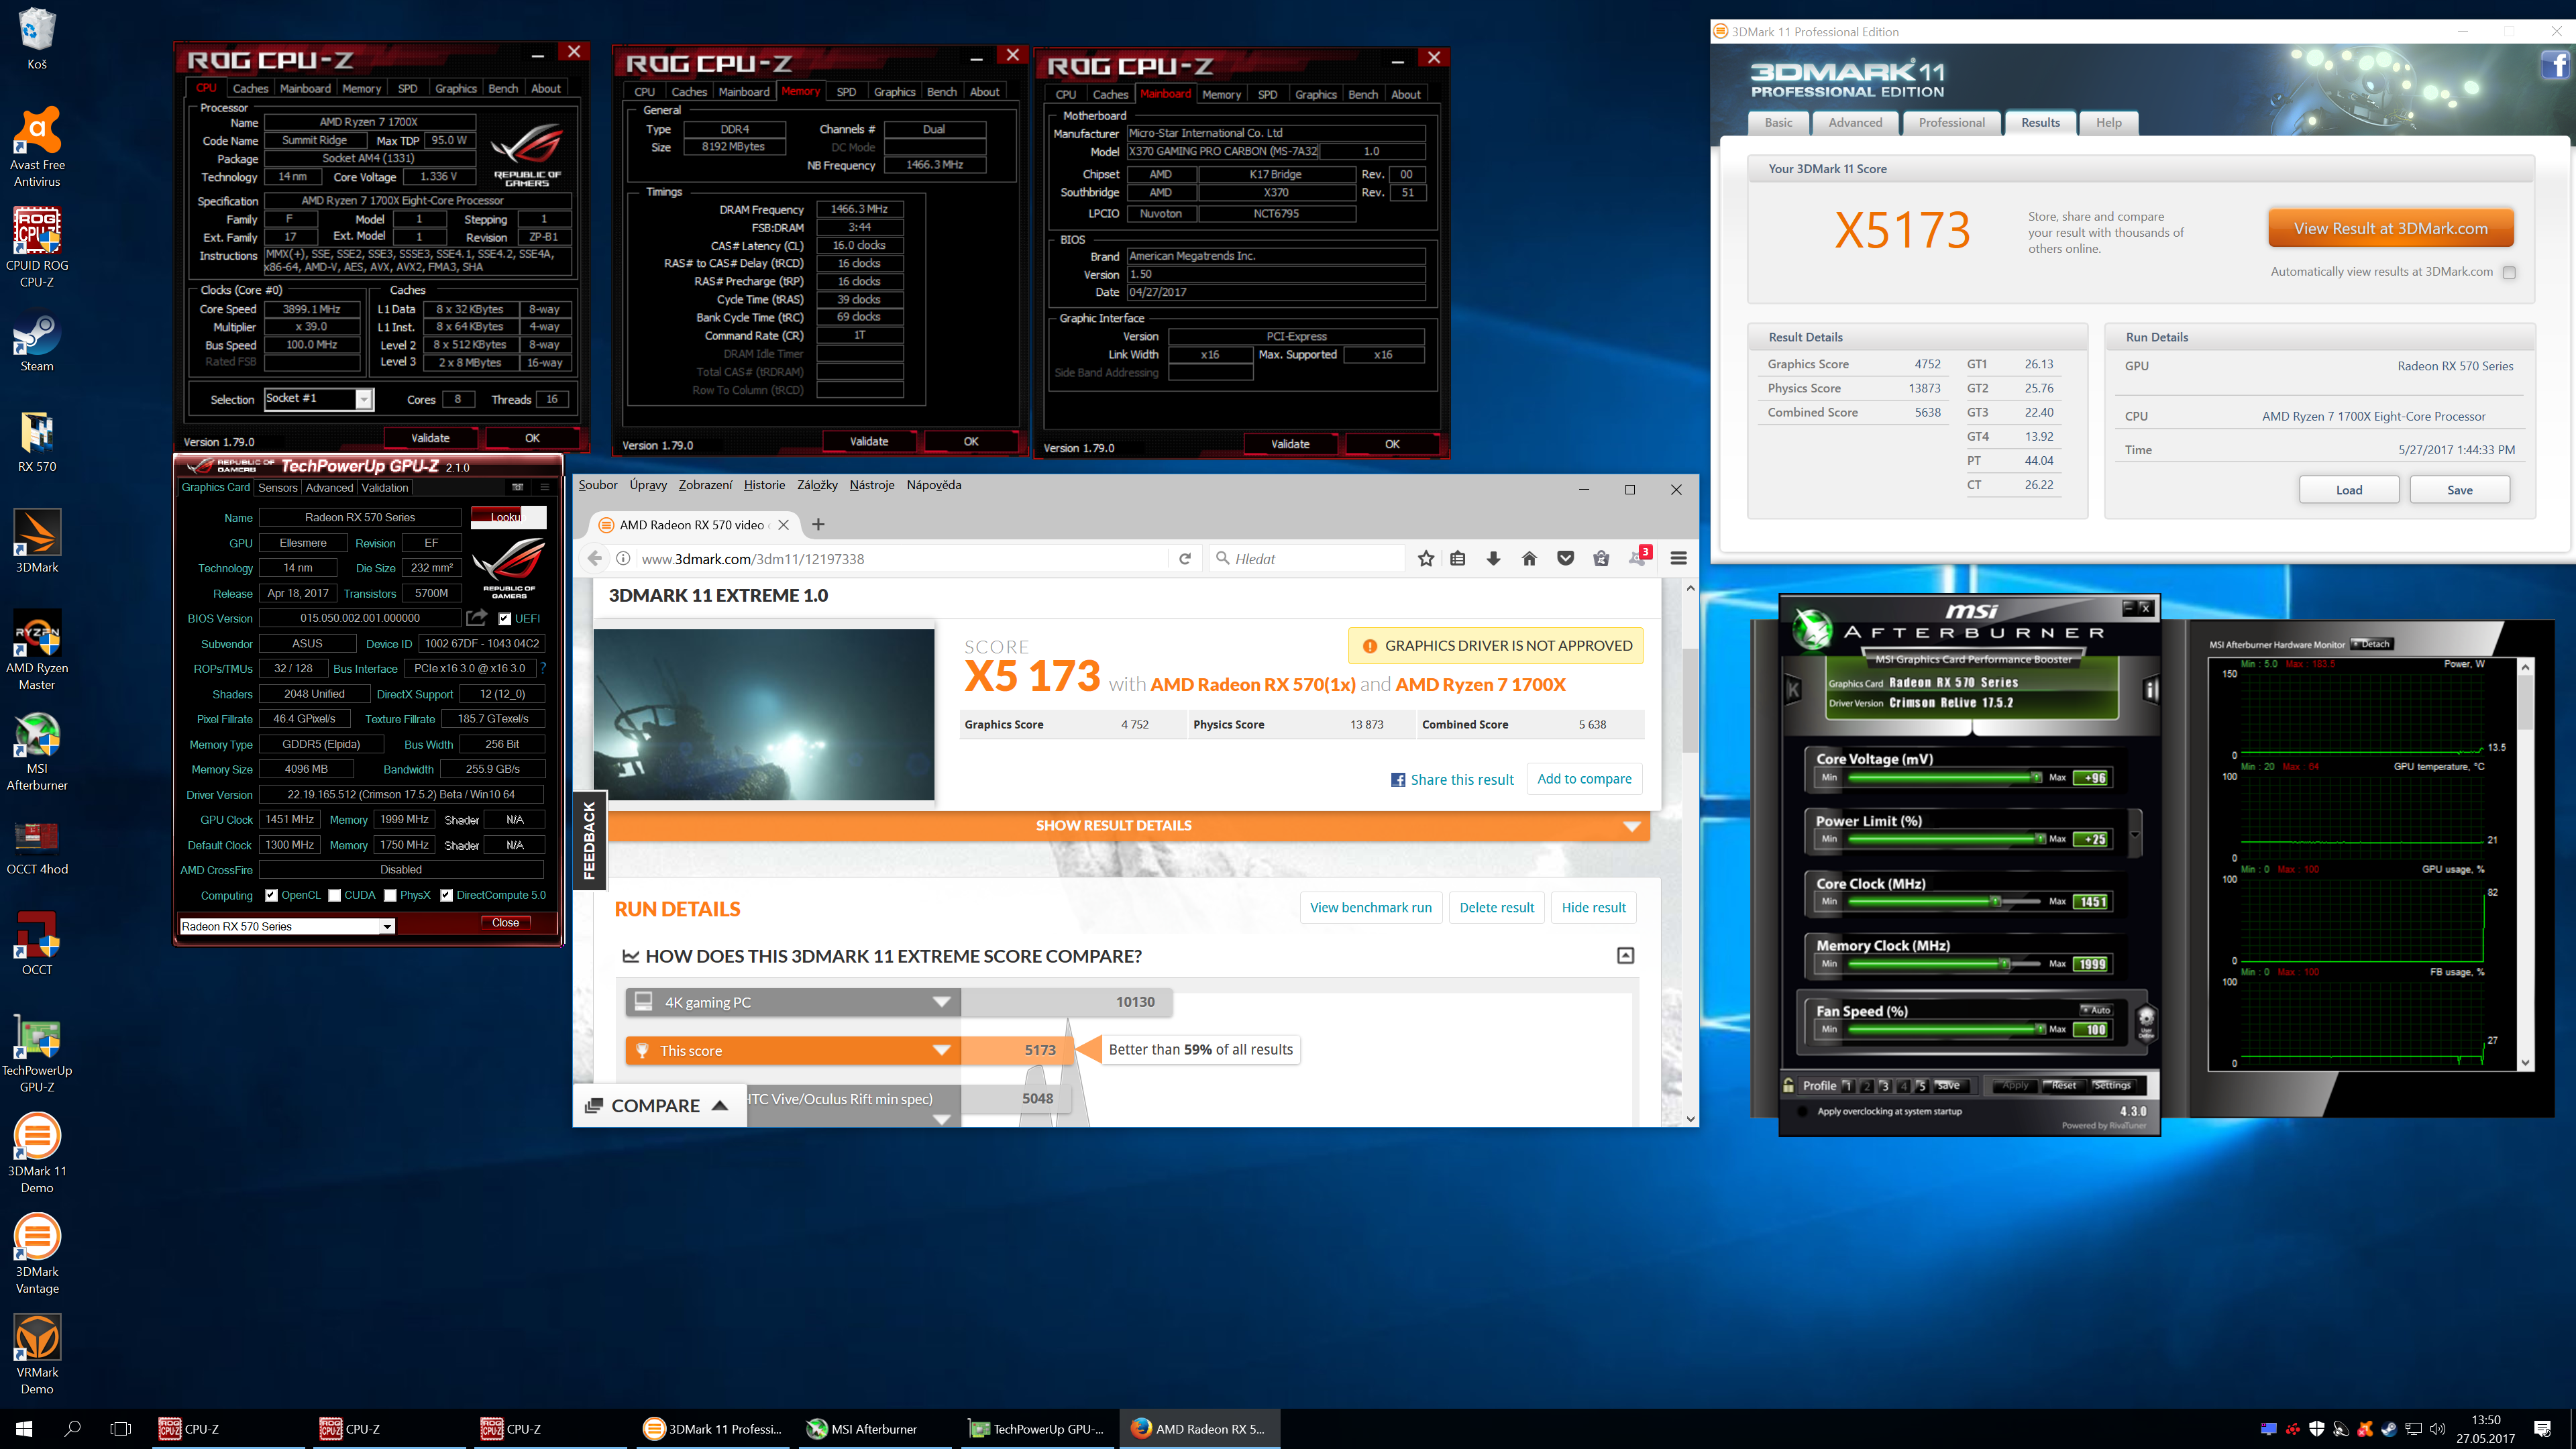Open GPU-Z hamburger menu icon
Viewport: 2576px width, 1449px height.
click(545, 487)
